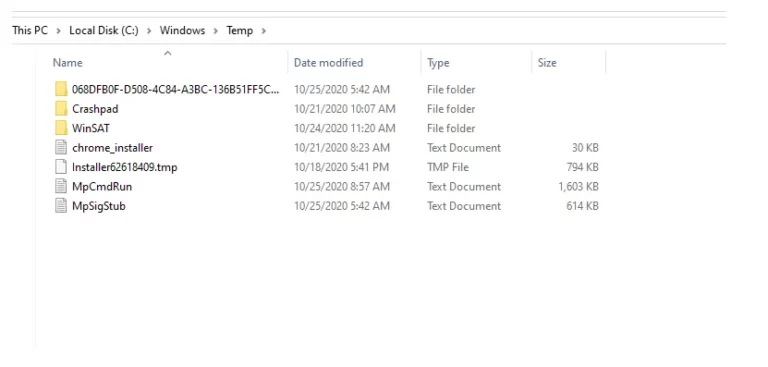Go to This PC in the breadcrumb

pyautogui.click(x=30, y=30)
